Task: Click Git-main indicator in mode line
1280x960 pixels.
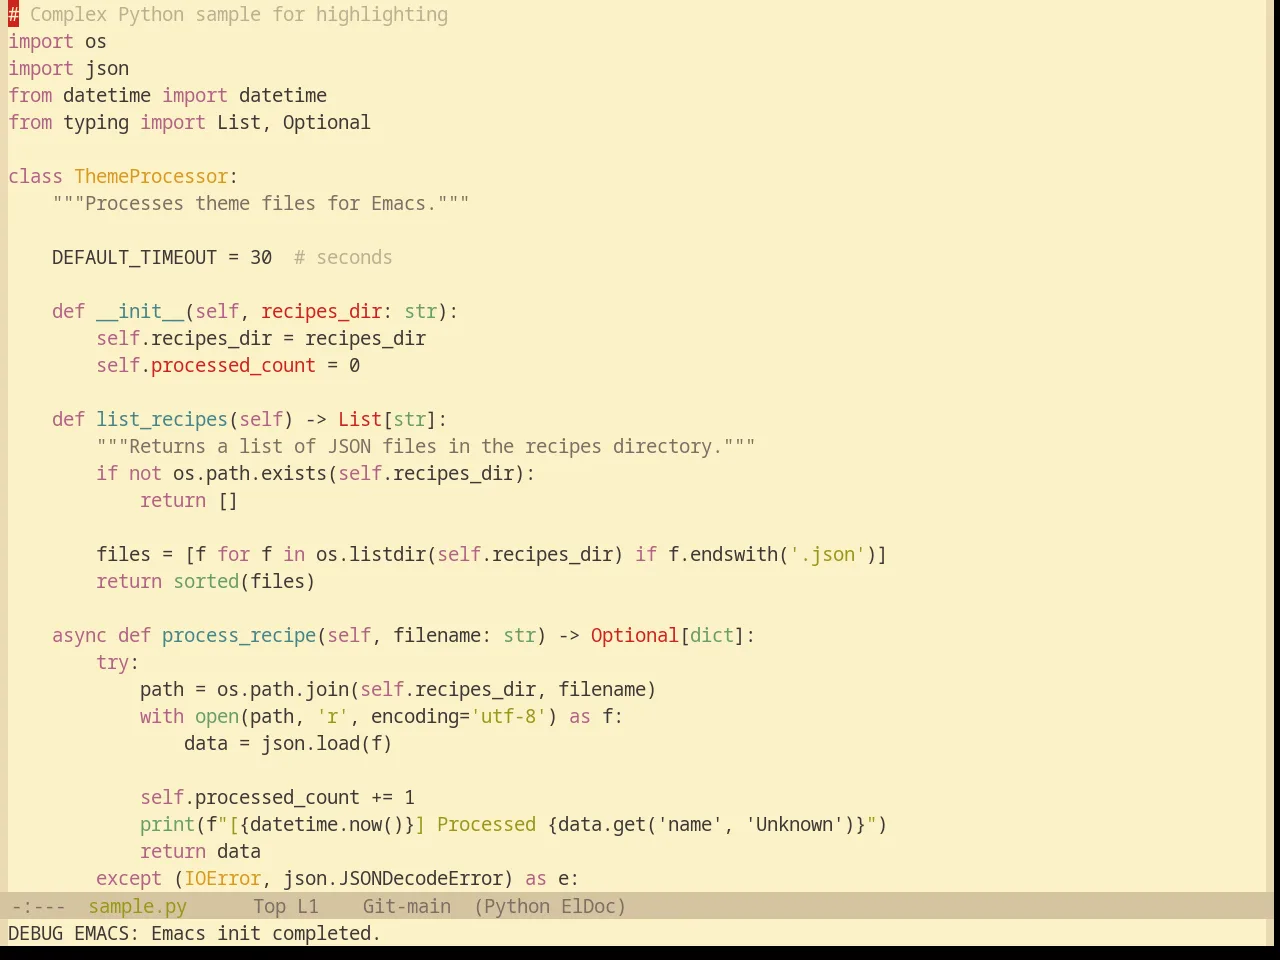Action: [406, 906]
